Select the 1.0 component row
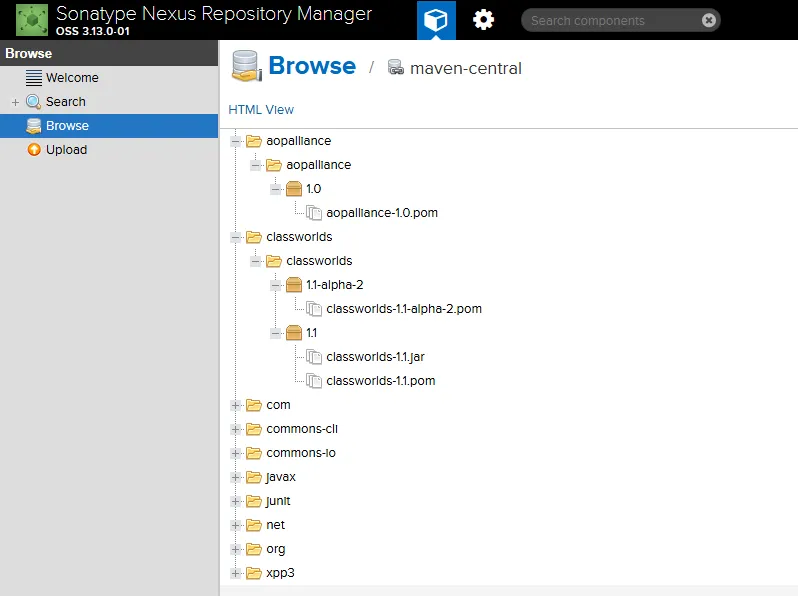798x596 pixels. (x=314, y=189)
